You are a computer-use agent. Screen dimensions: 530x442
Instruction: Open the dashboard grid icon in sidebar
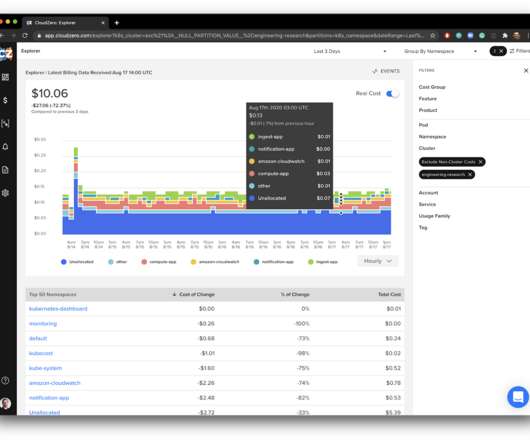point(5,77)
